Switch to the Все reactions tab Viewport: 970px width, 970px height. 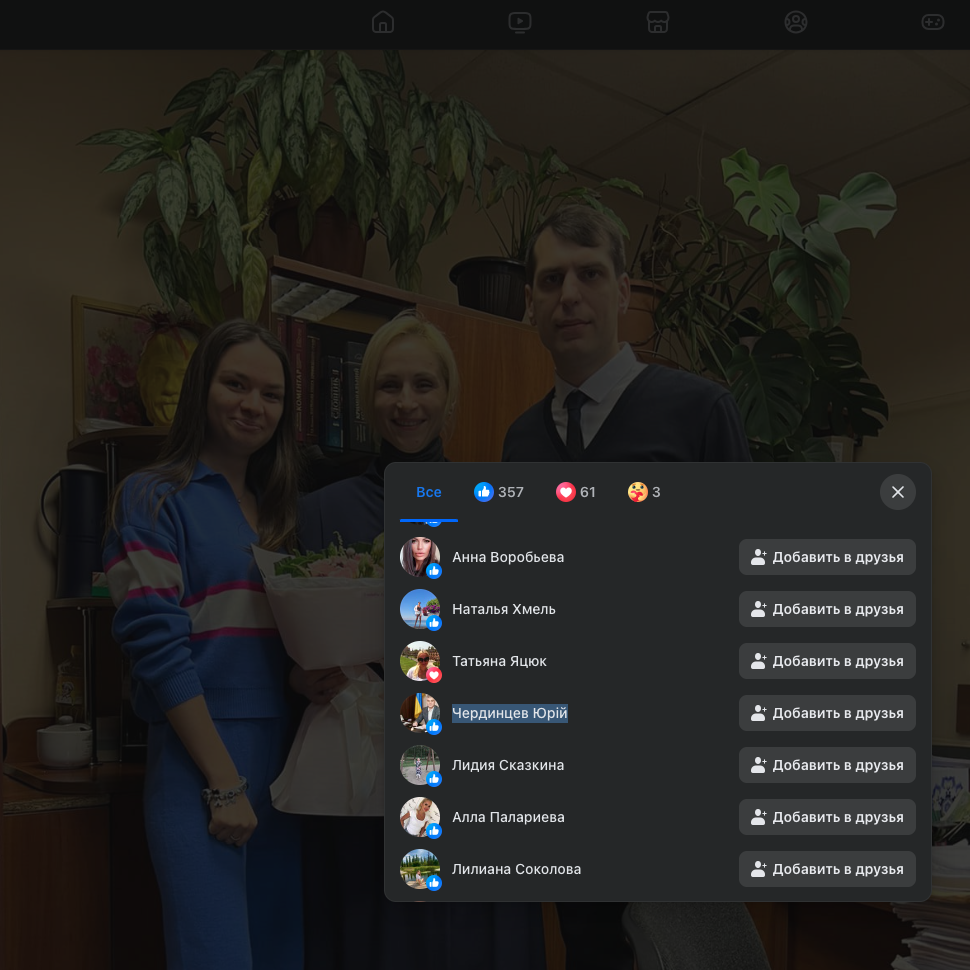coord(429,492)
